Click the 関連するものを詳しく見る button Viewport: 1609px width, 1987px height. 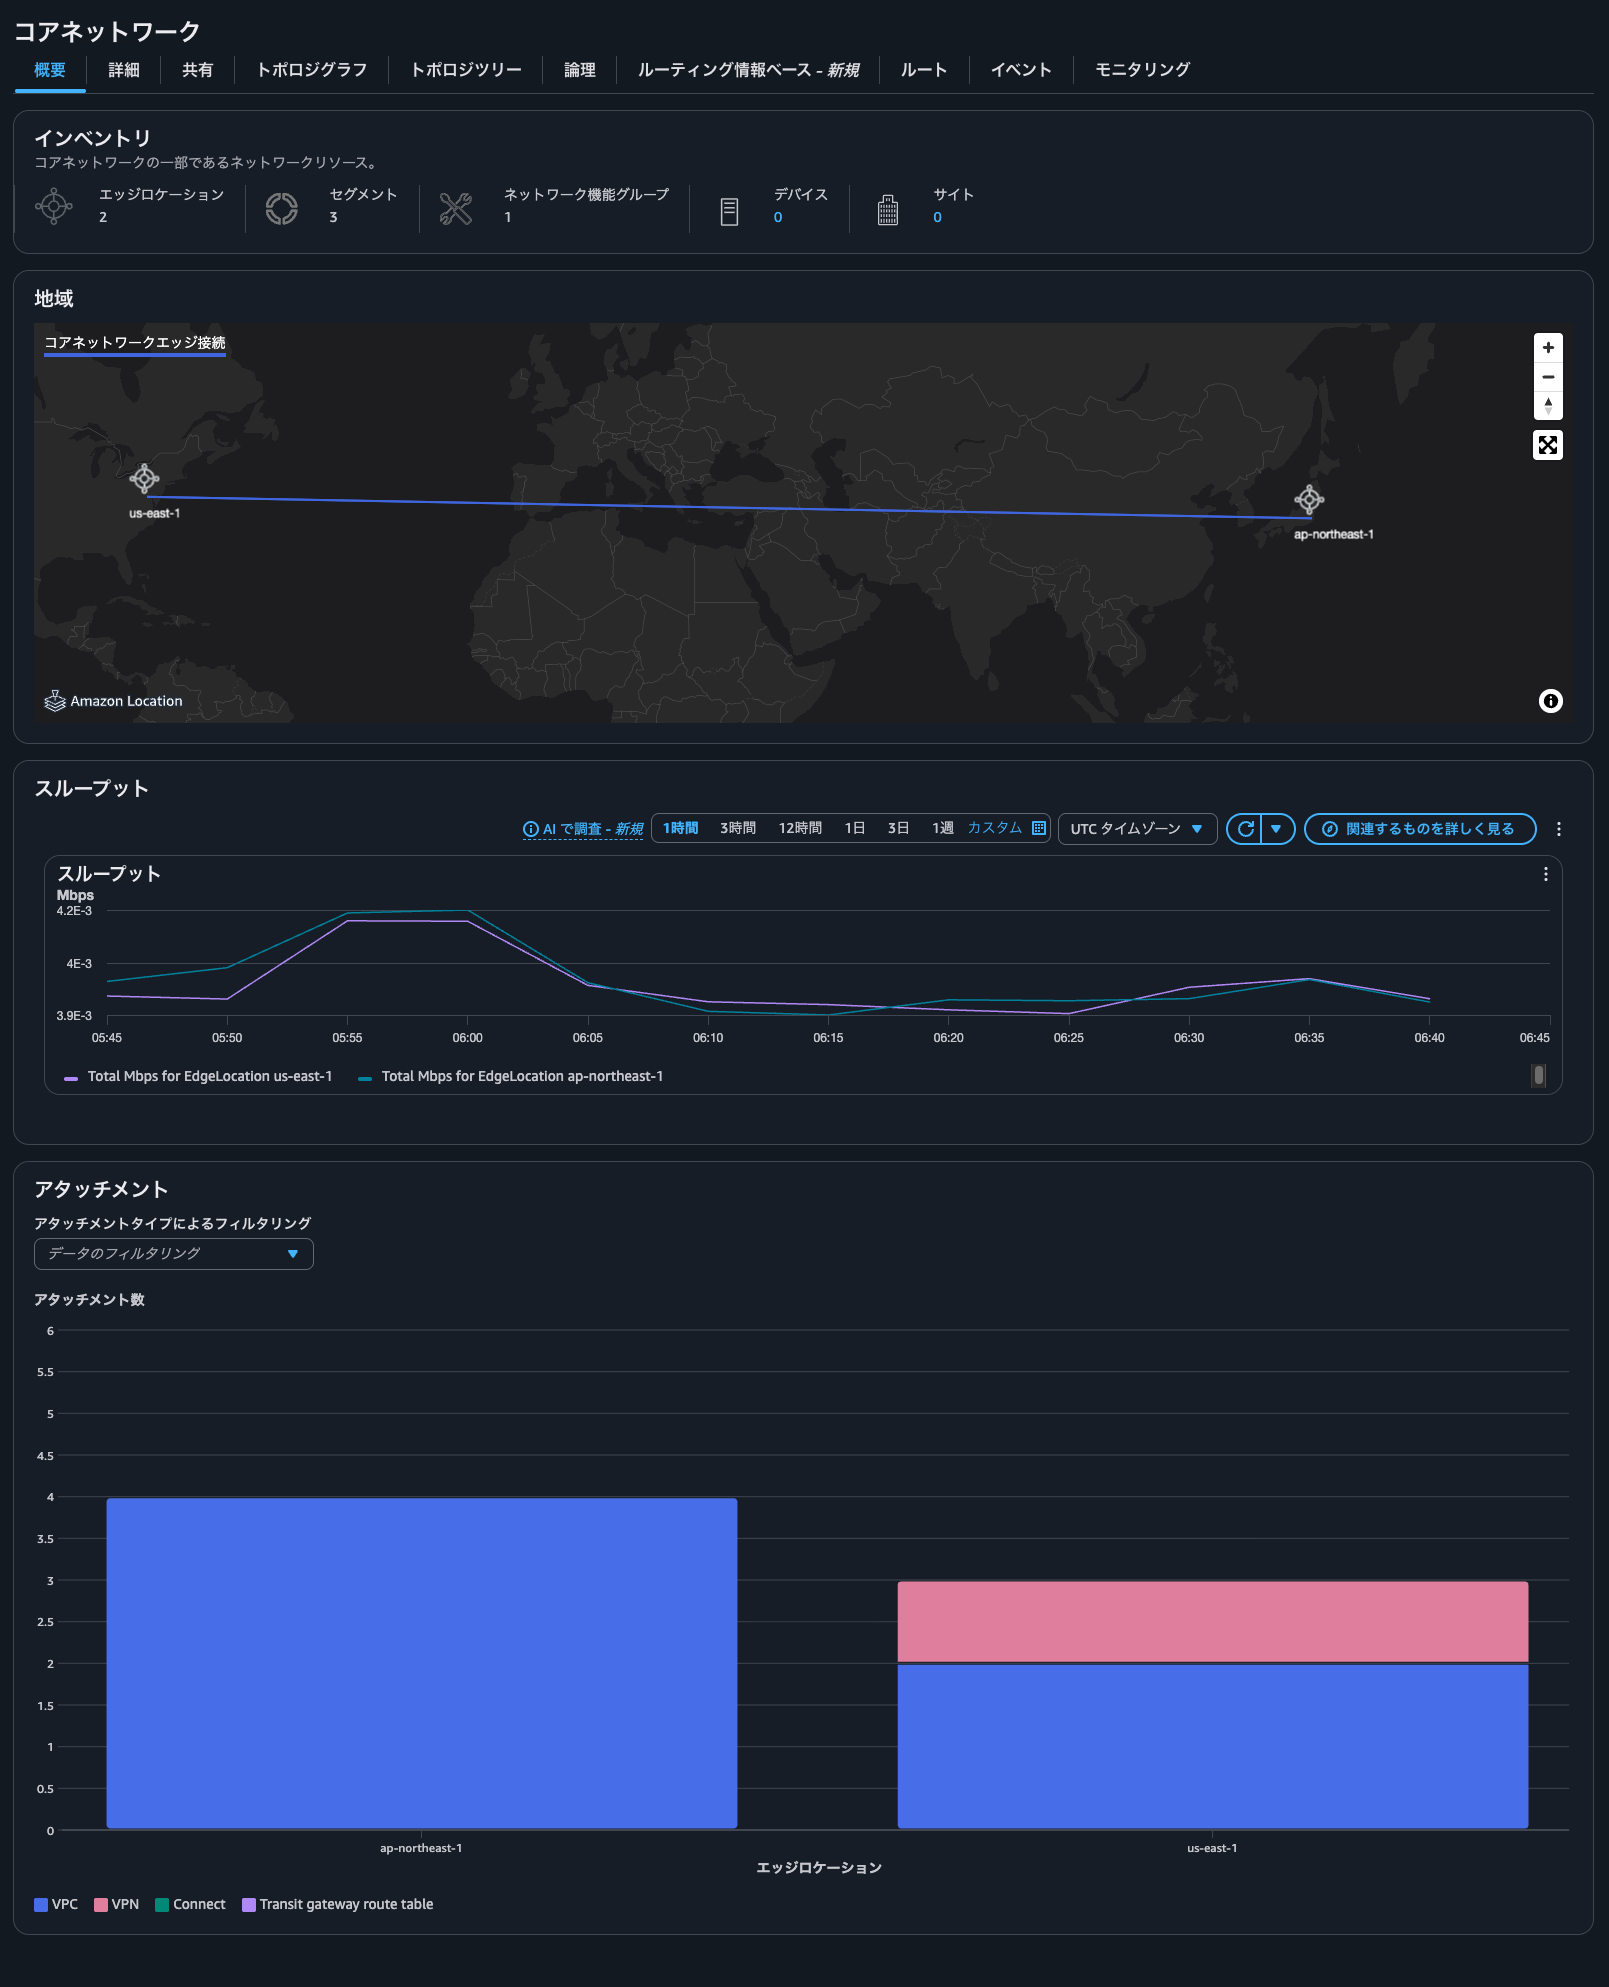(x=1419, y=829)
